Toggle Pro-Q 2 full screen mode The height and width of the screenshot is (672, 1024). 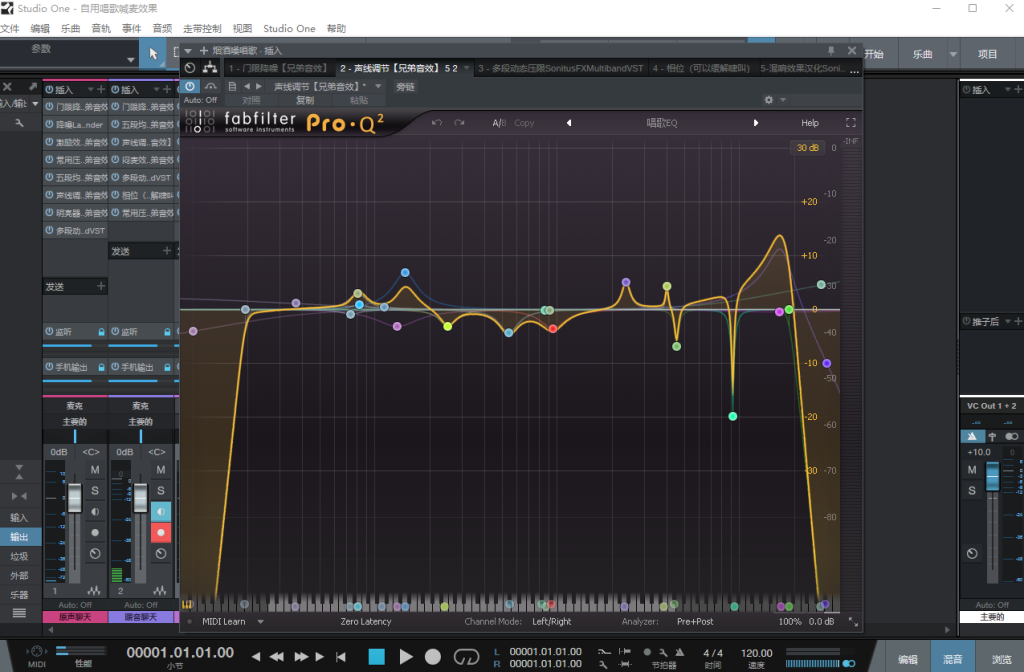click(851, 123)
